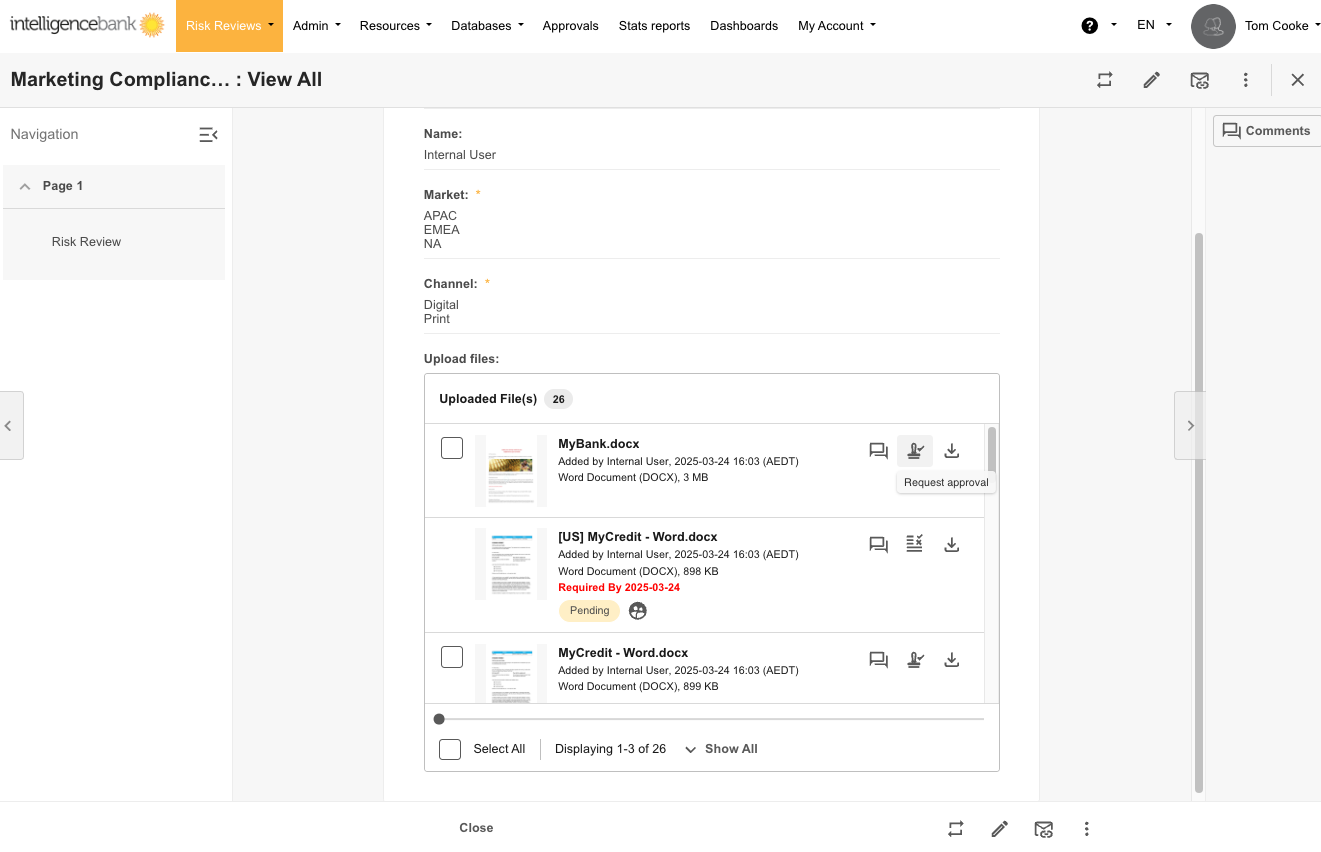This screenshot has width=1321, height=852.
Task: Open the Dashboards menu item
Action: [x=744, y=26]
